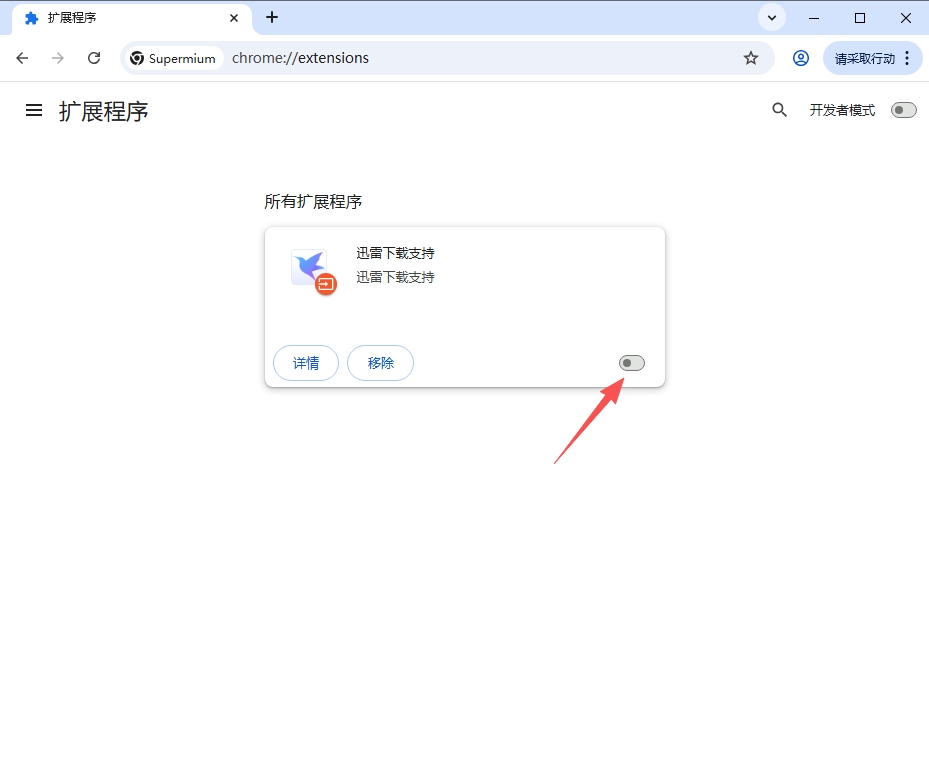Open a new tab with plus button

pyautogui.click(x=272, y=17)
